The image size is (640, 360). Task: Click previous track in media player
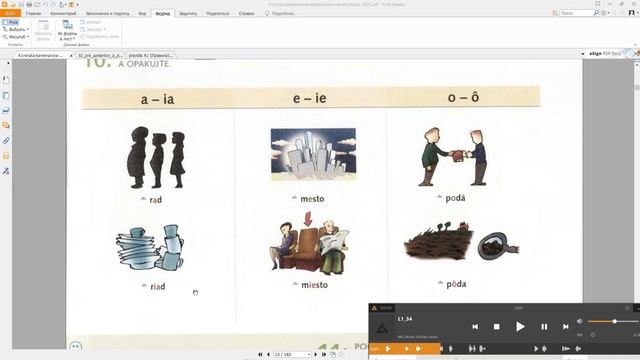[x=475, y=327]
